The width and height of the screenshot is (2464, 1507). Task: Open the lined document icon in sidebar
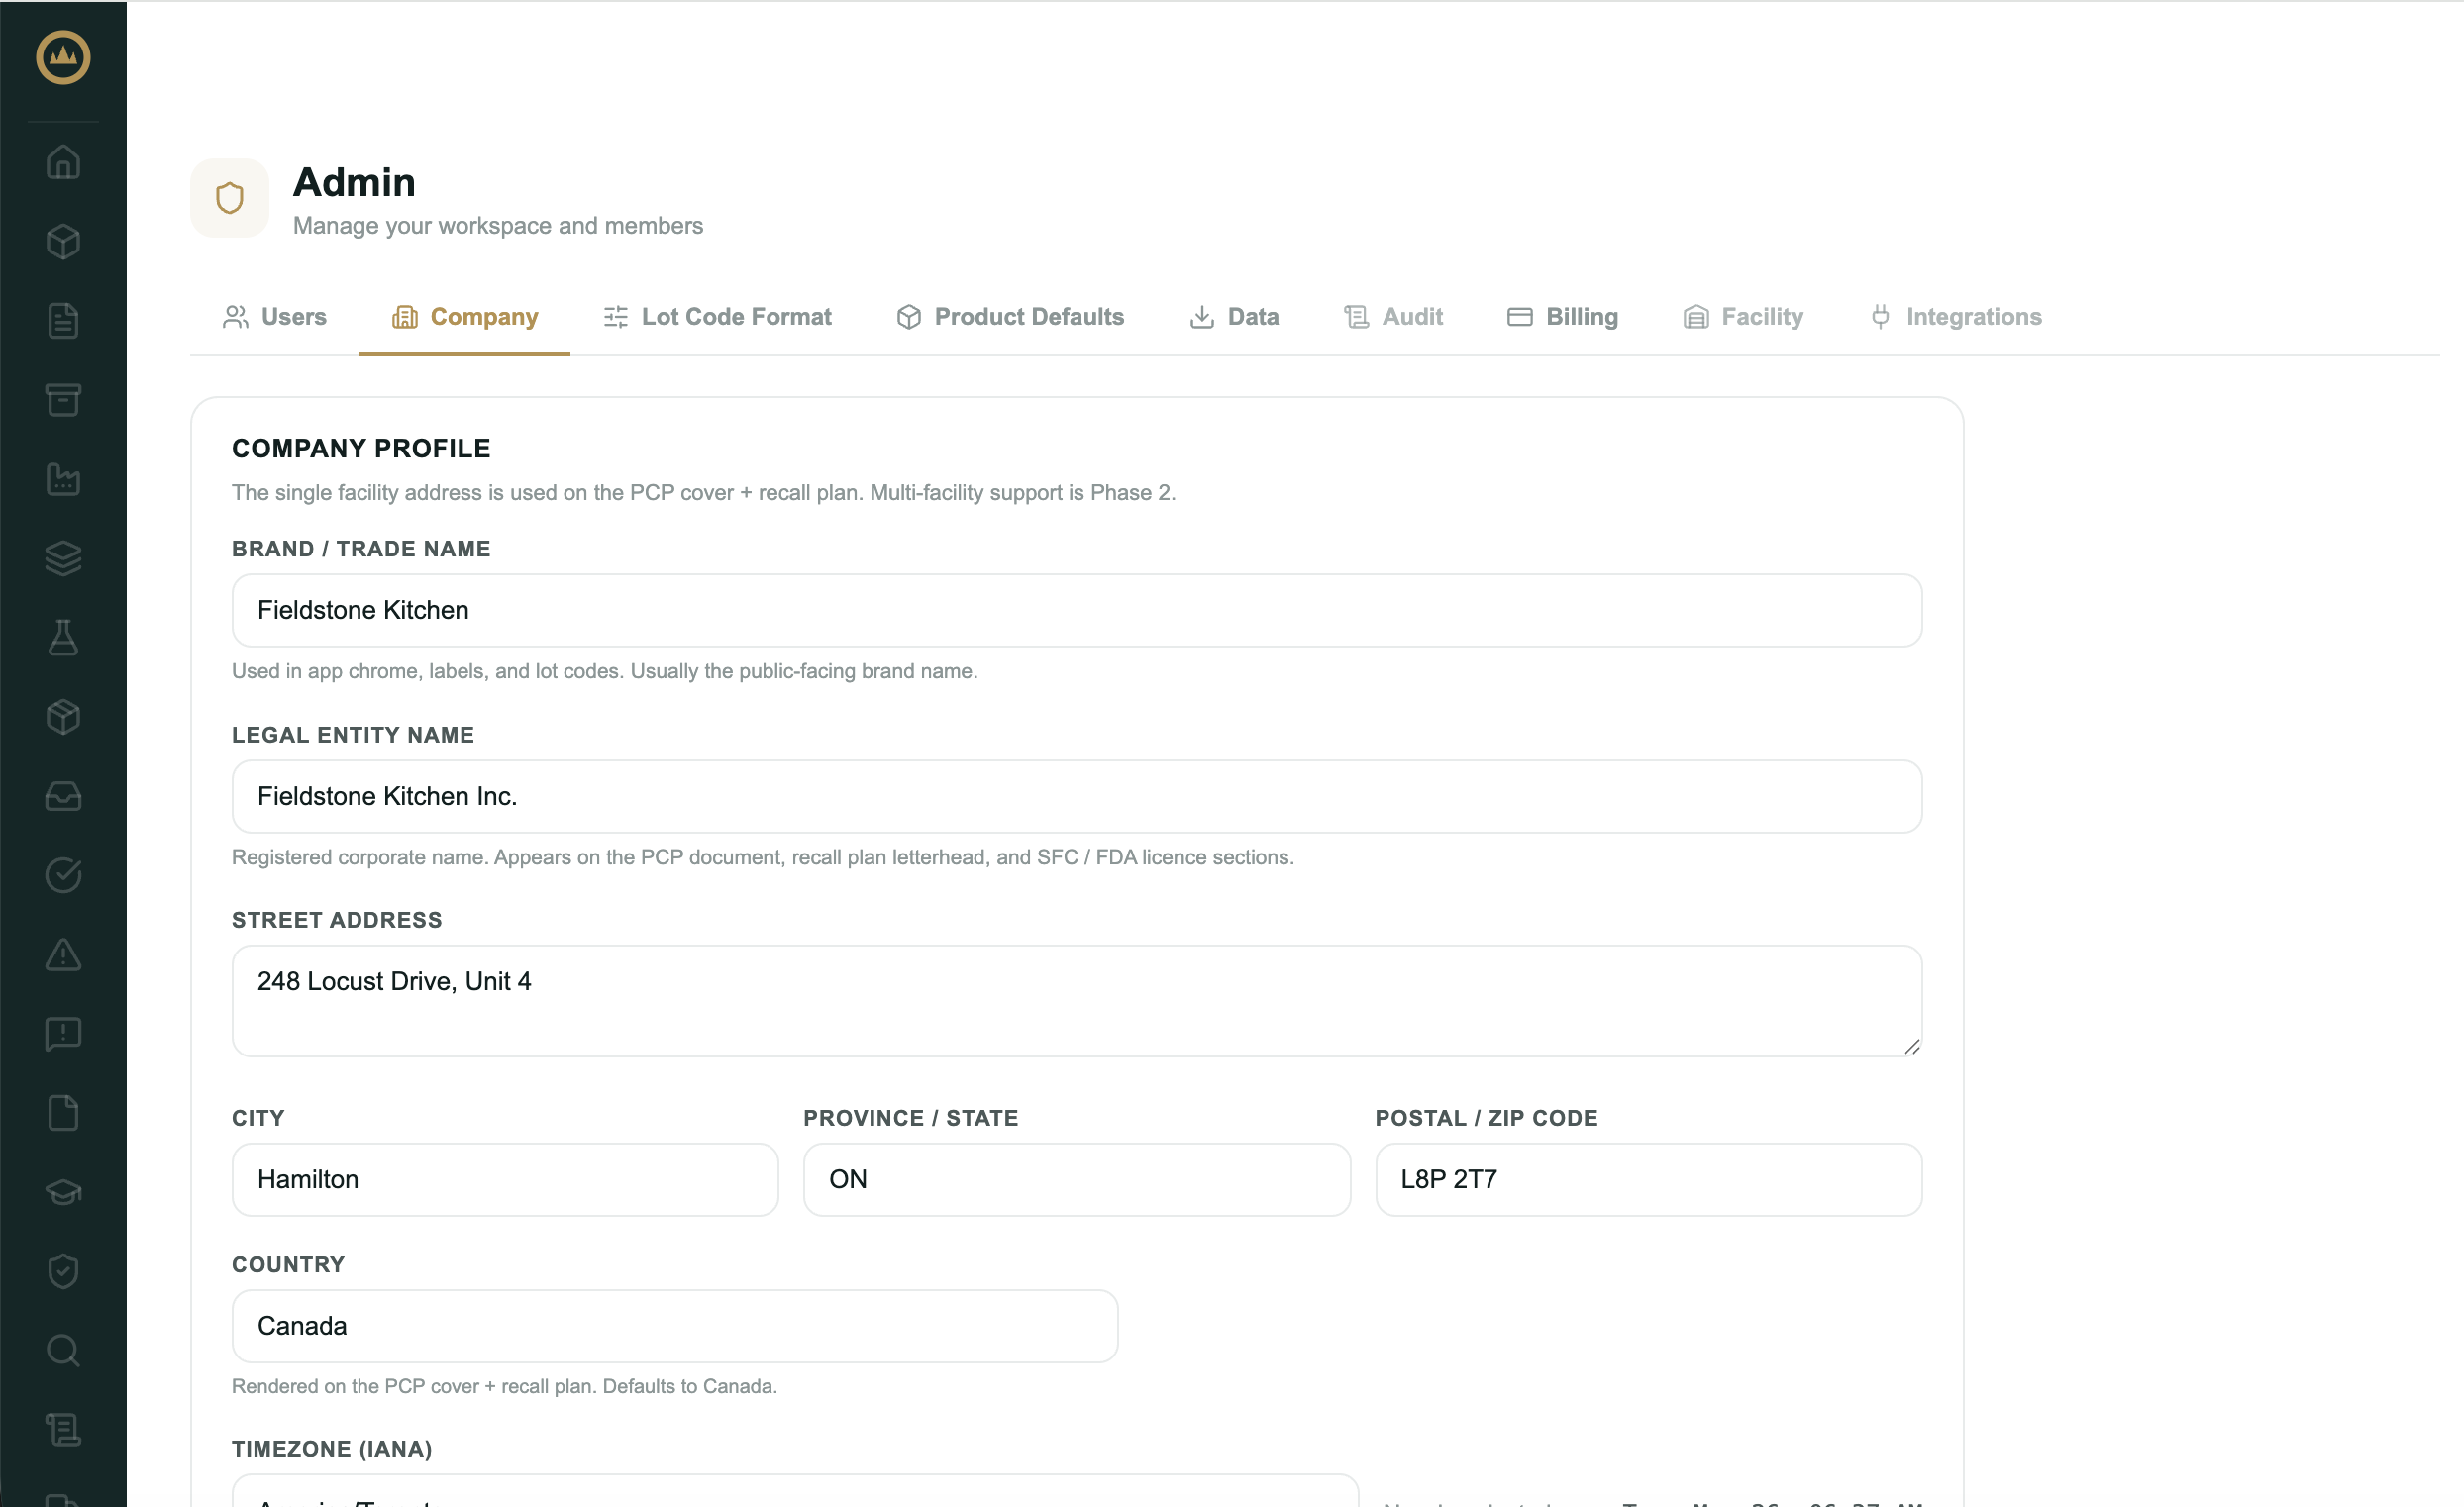(63, 321)
